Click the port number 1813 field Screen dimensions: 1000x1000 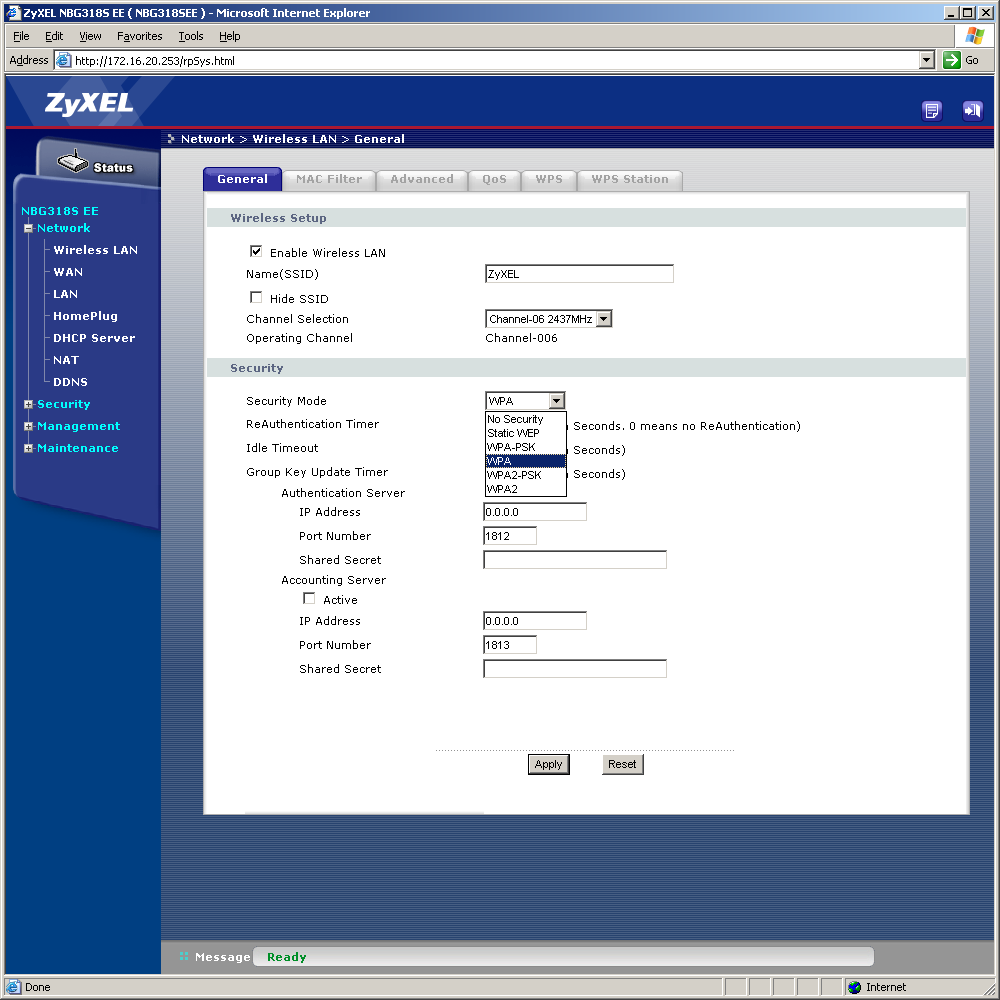(510, 645)
